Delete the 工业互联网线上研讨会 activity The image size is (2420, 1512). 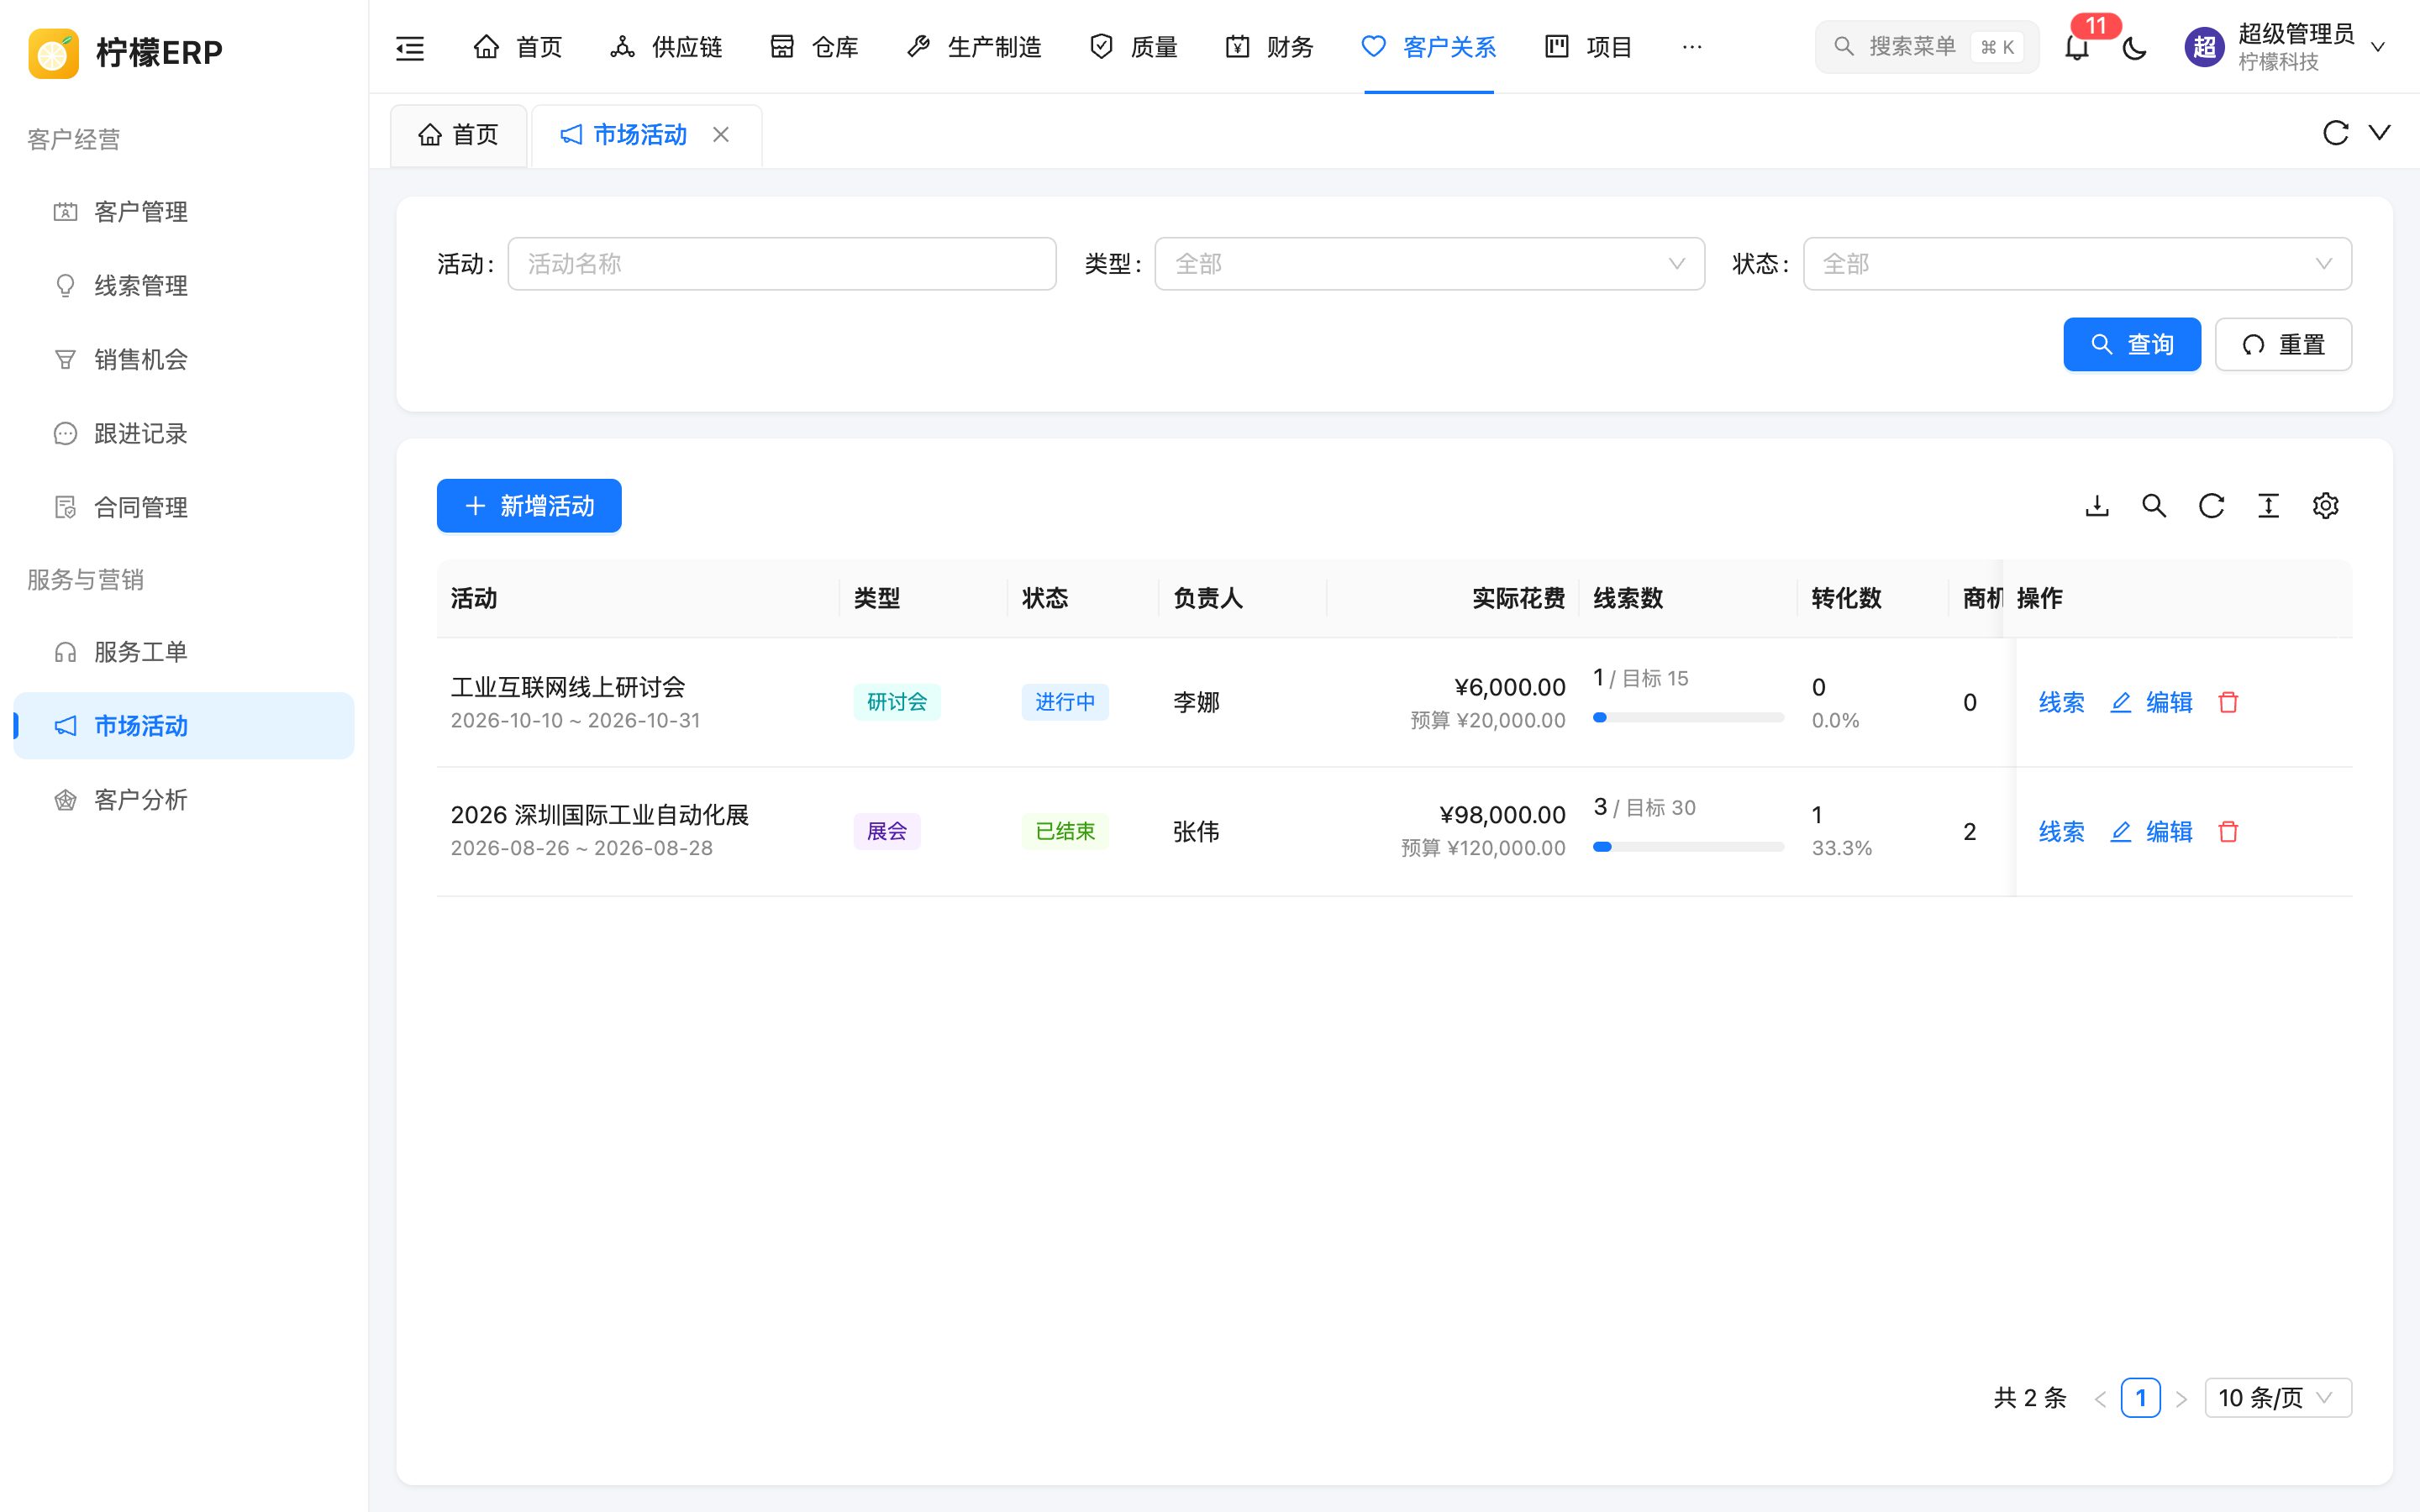[2228, 702]
